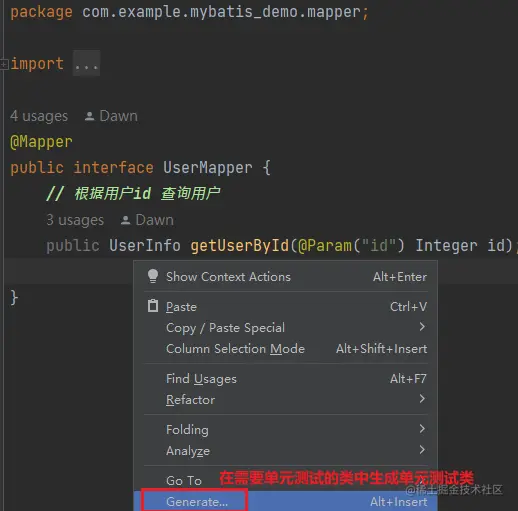Click the UserInfo return type
Image resolution: width=518 pixels, height=511 pixels.
coord(145,246)
